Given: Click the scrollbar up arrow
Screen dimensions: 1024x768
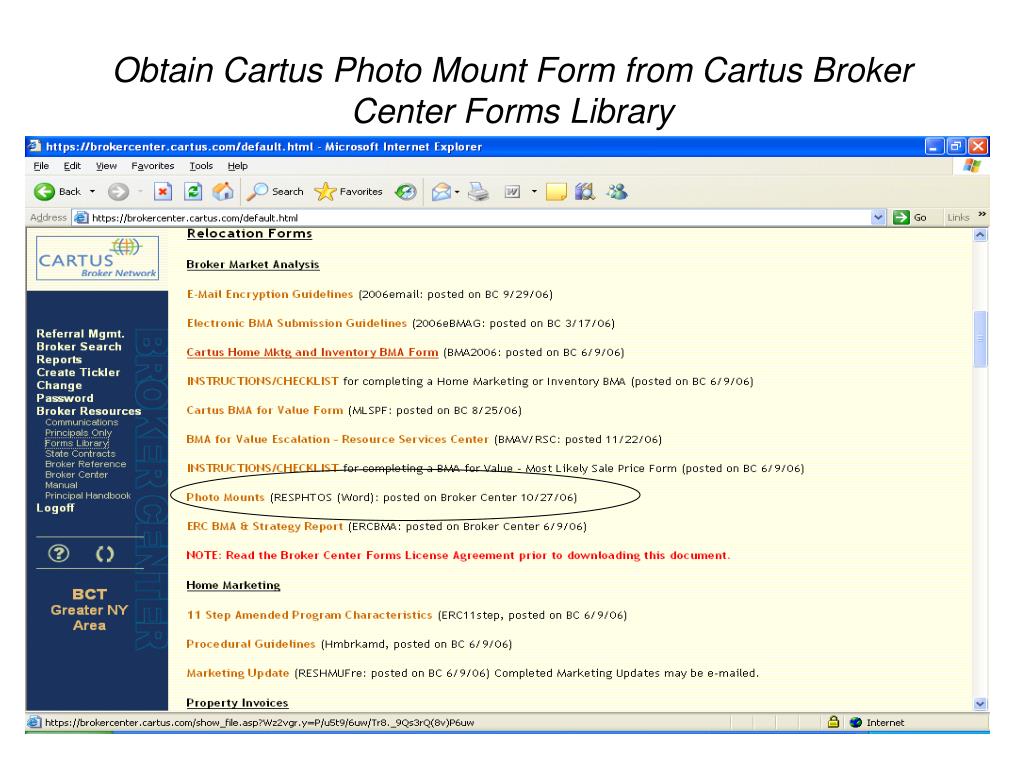Looking at the screenshot, I should point(980,235).
